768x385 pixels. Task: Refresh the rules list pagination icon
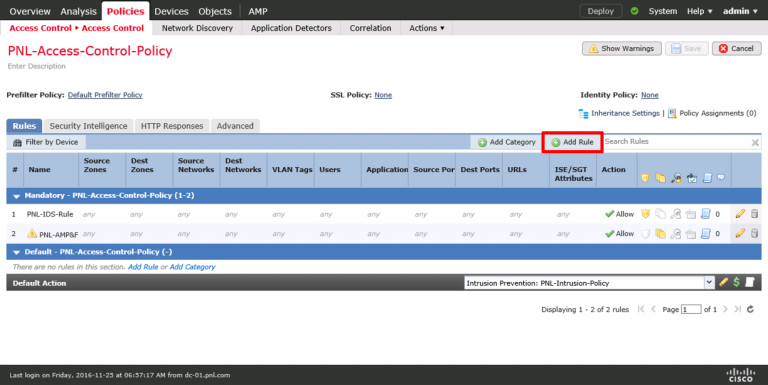pos(750,309)
